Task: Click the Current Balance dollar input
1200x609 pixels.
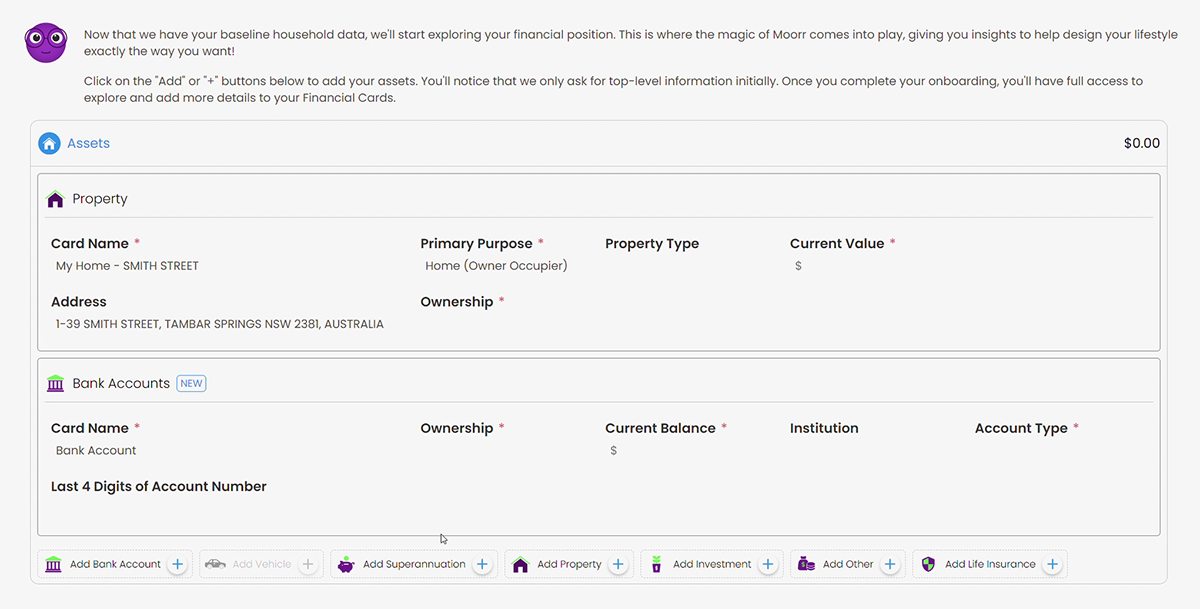Action: [690, 451]
